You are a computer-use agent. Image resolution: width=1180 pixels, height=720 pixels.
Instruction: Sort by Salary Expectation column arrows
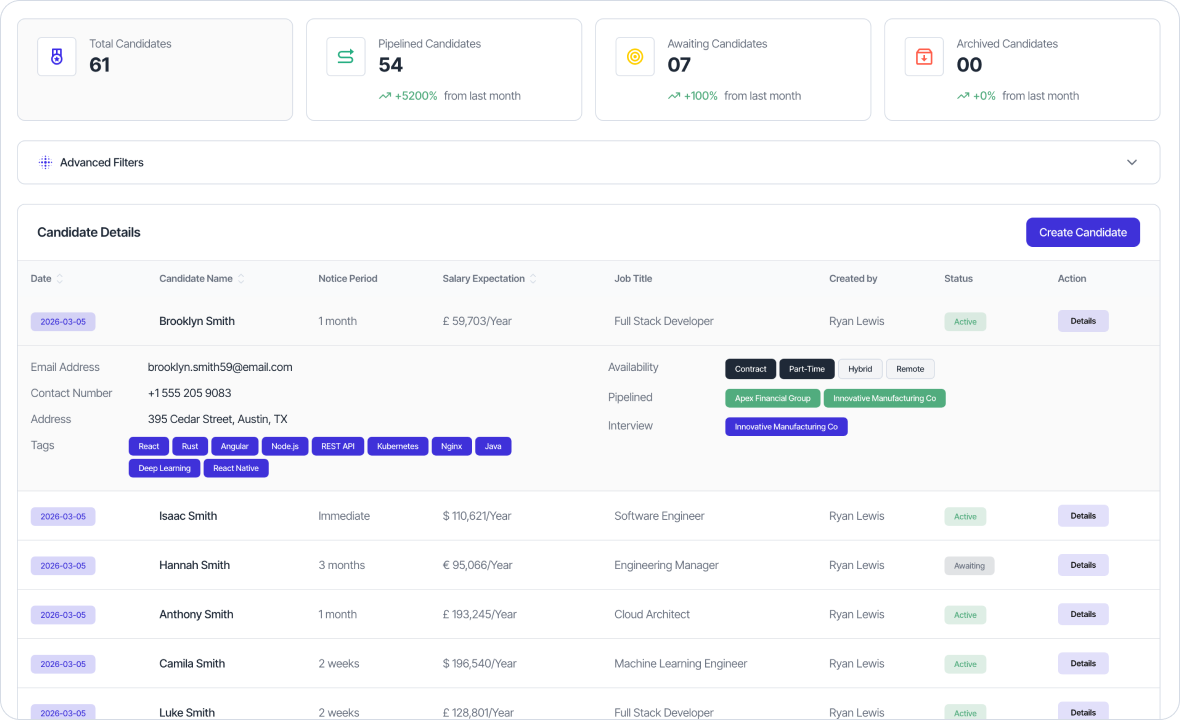533,279
